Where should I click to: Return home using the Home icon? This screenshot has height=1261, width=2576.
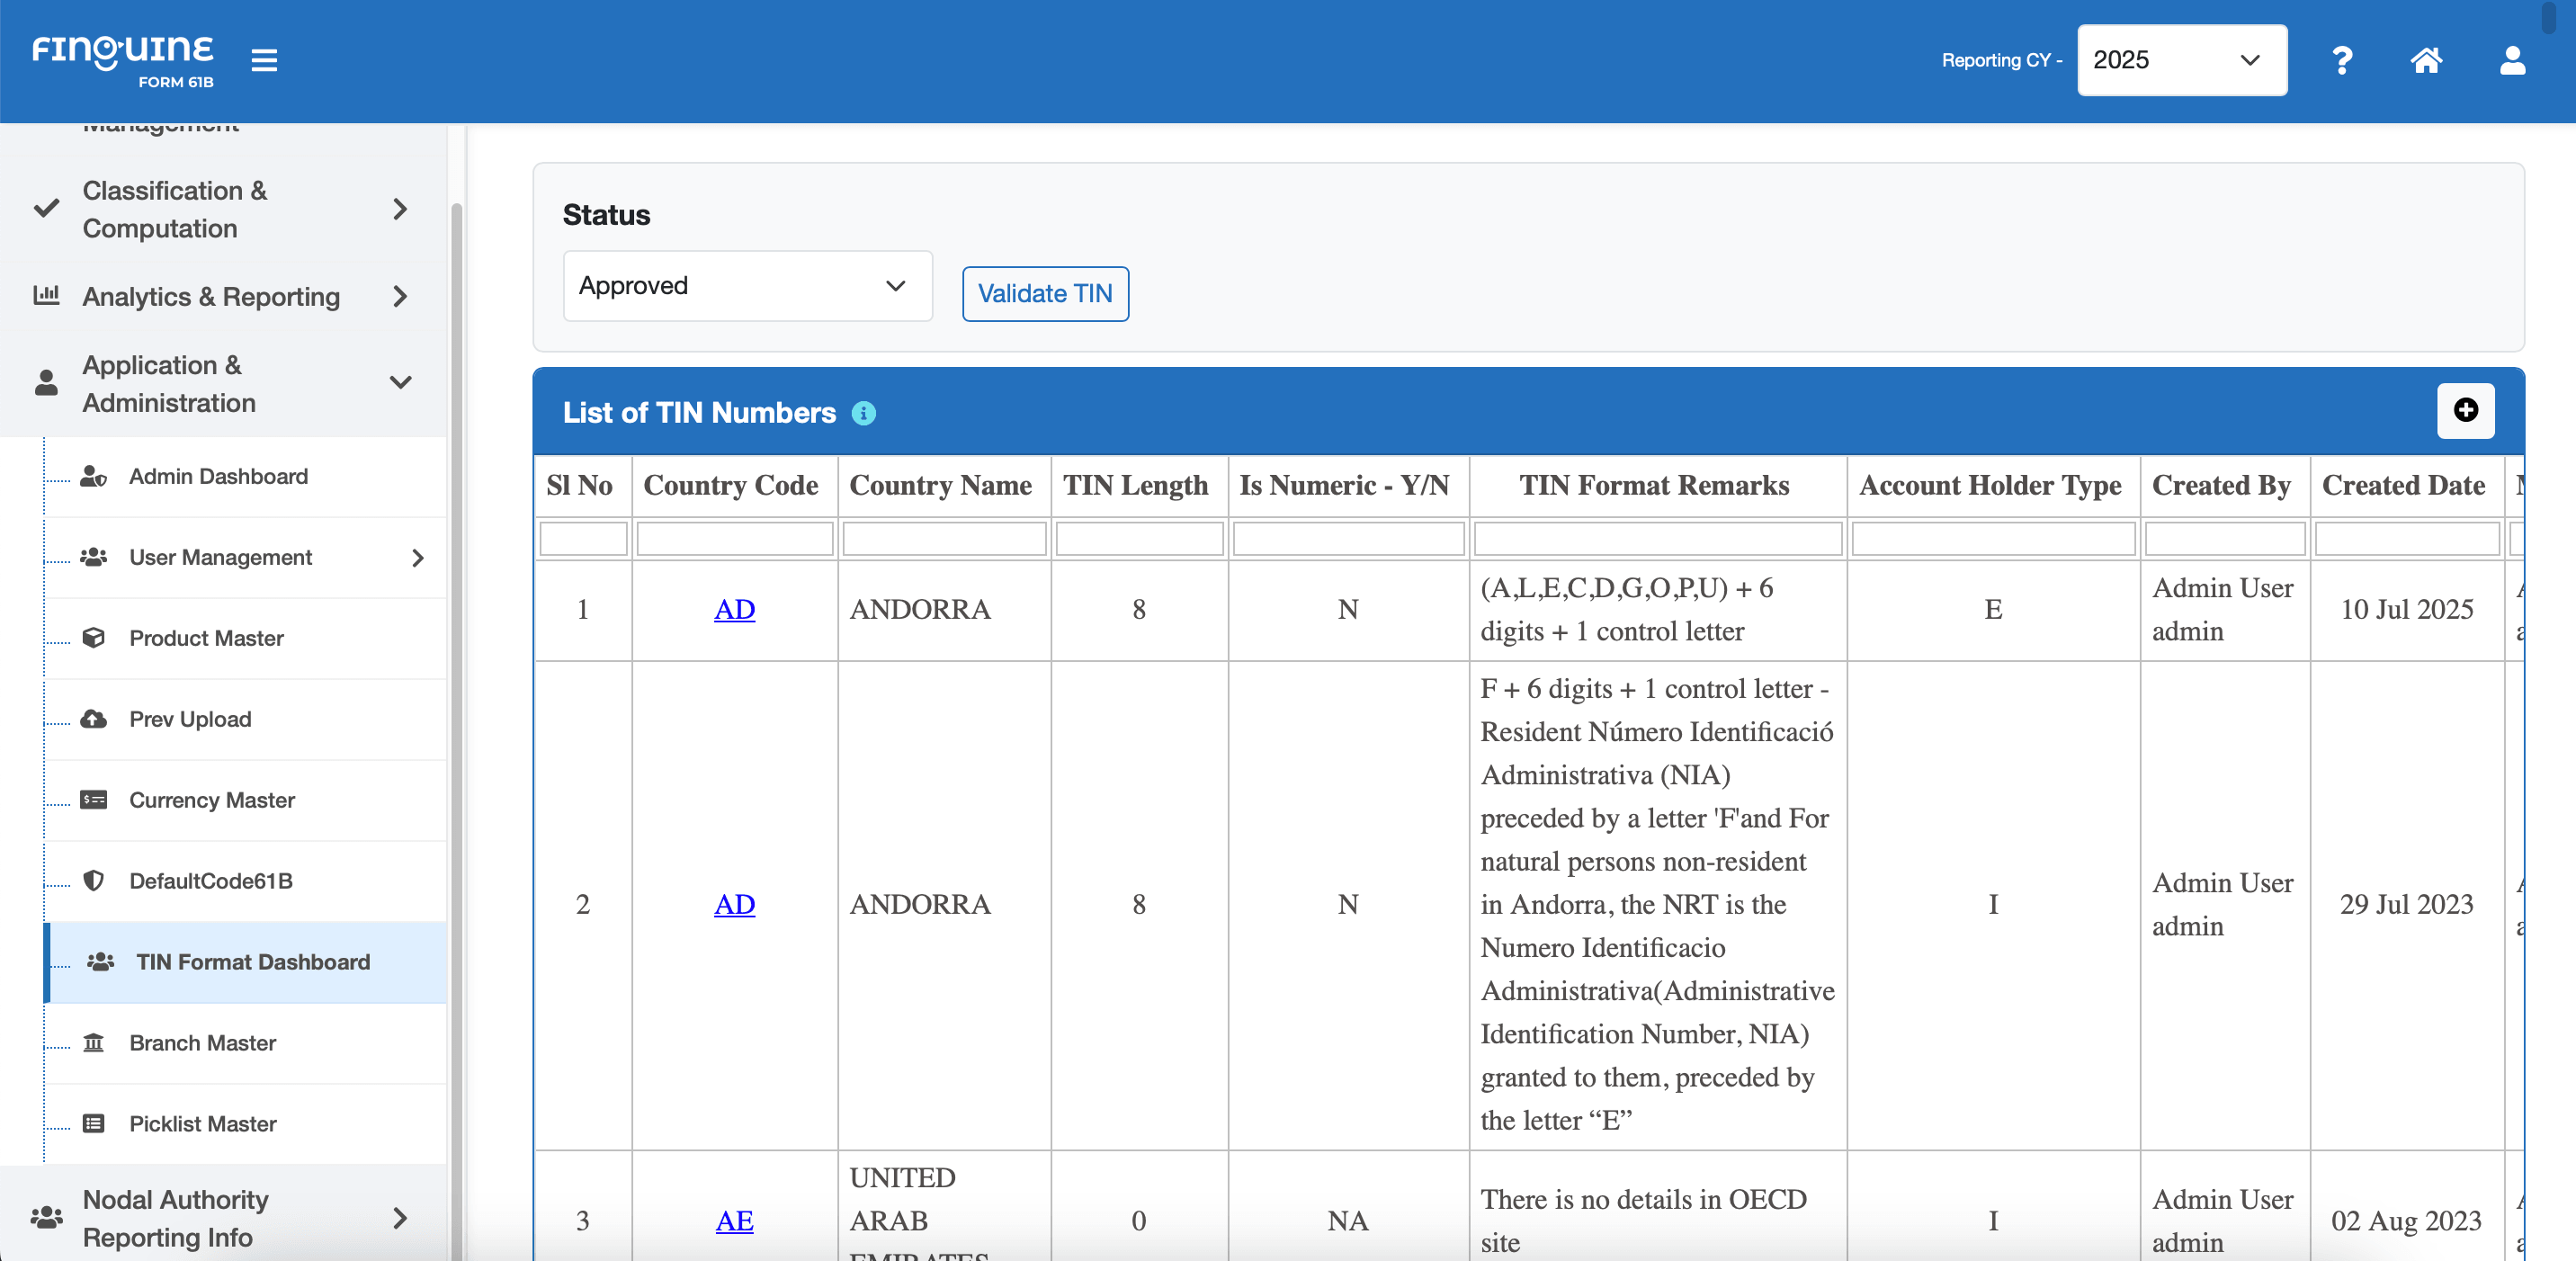click(2427, 61)
